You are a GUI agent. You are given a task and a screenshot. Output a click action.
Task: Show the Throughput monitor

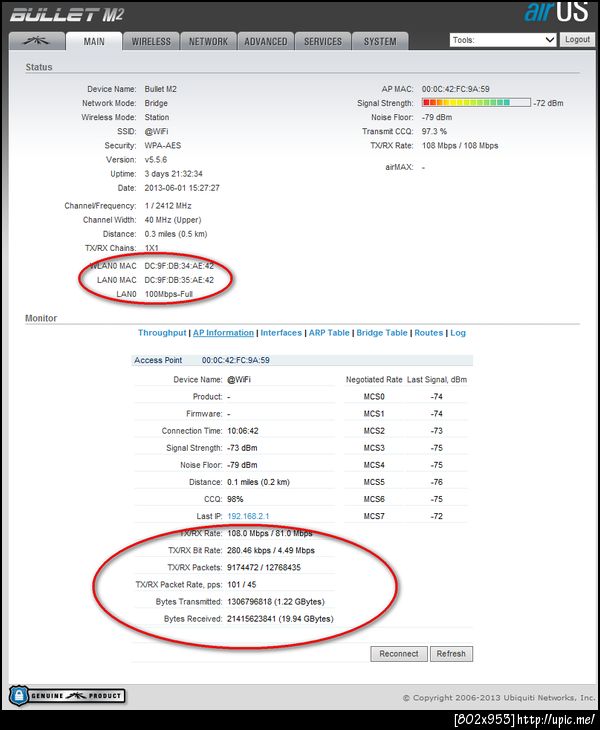pos(162,333)
